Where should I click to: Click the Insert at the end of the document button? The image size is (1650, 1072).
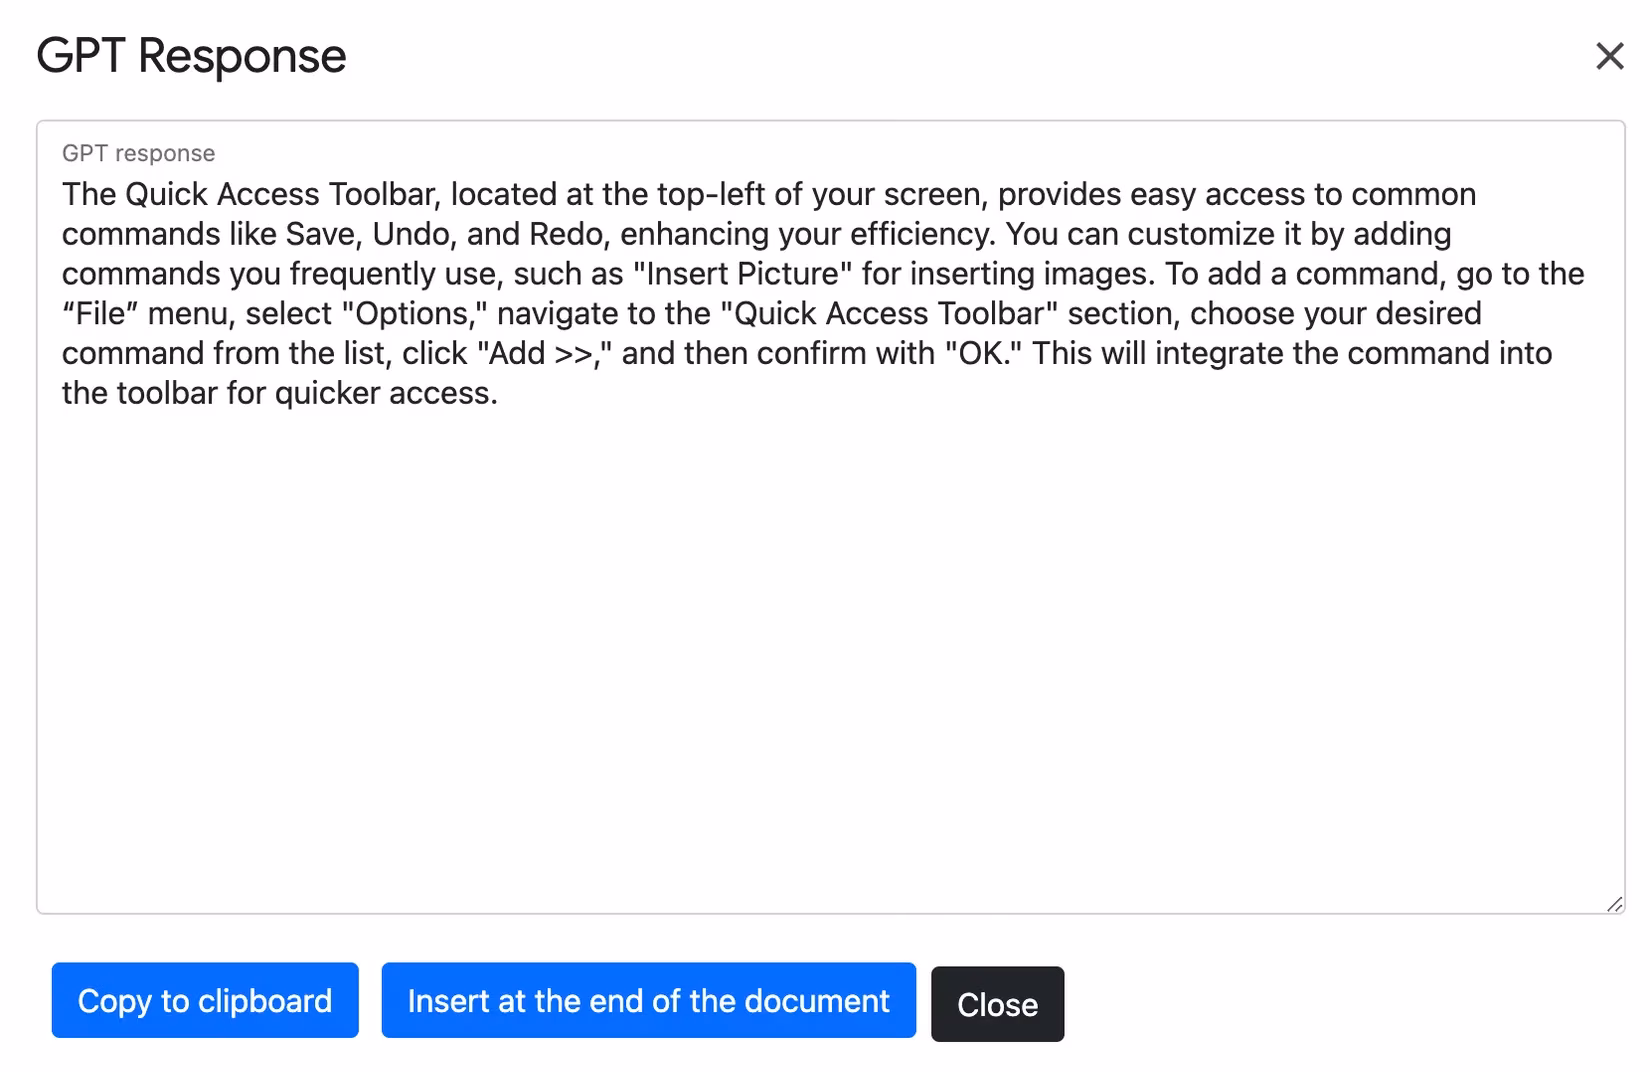coord(648,1000)
